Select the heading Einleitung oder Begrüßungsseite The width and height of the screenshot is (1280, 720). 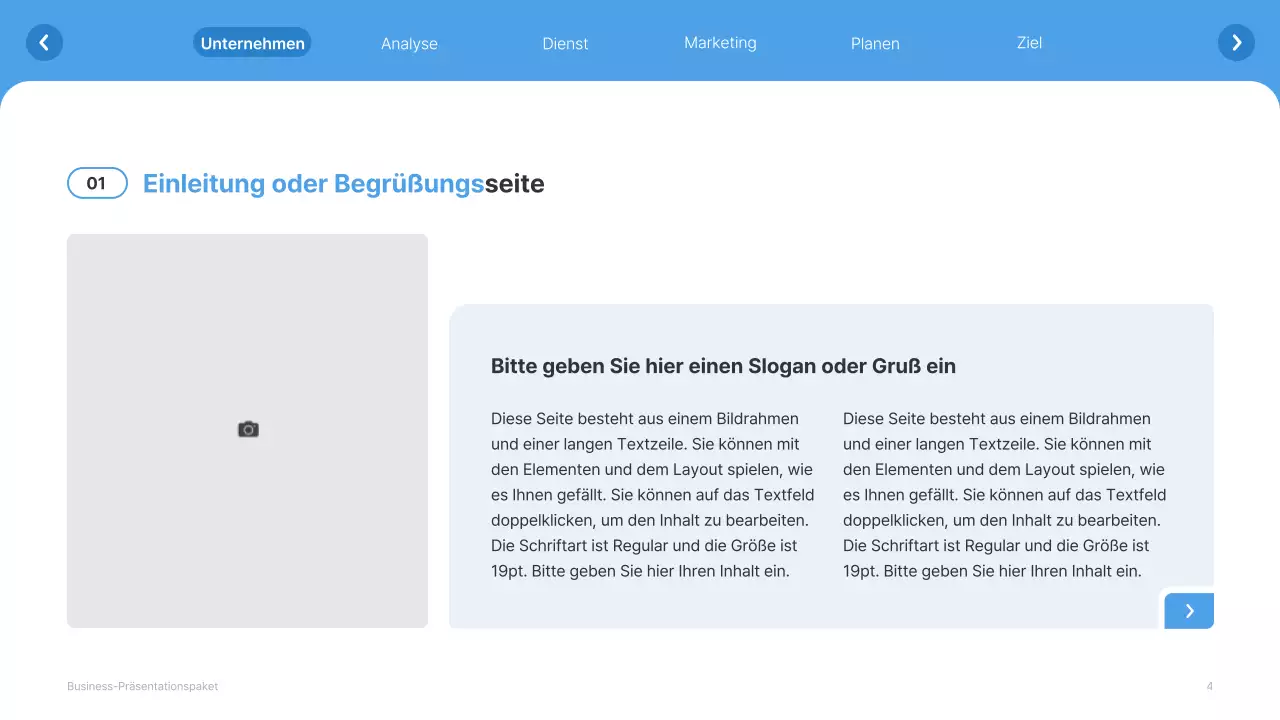[x=343, y=183]
